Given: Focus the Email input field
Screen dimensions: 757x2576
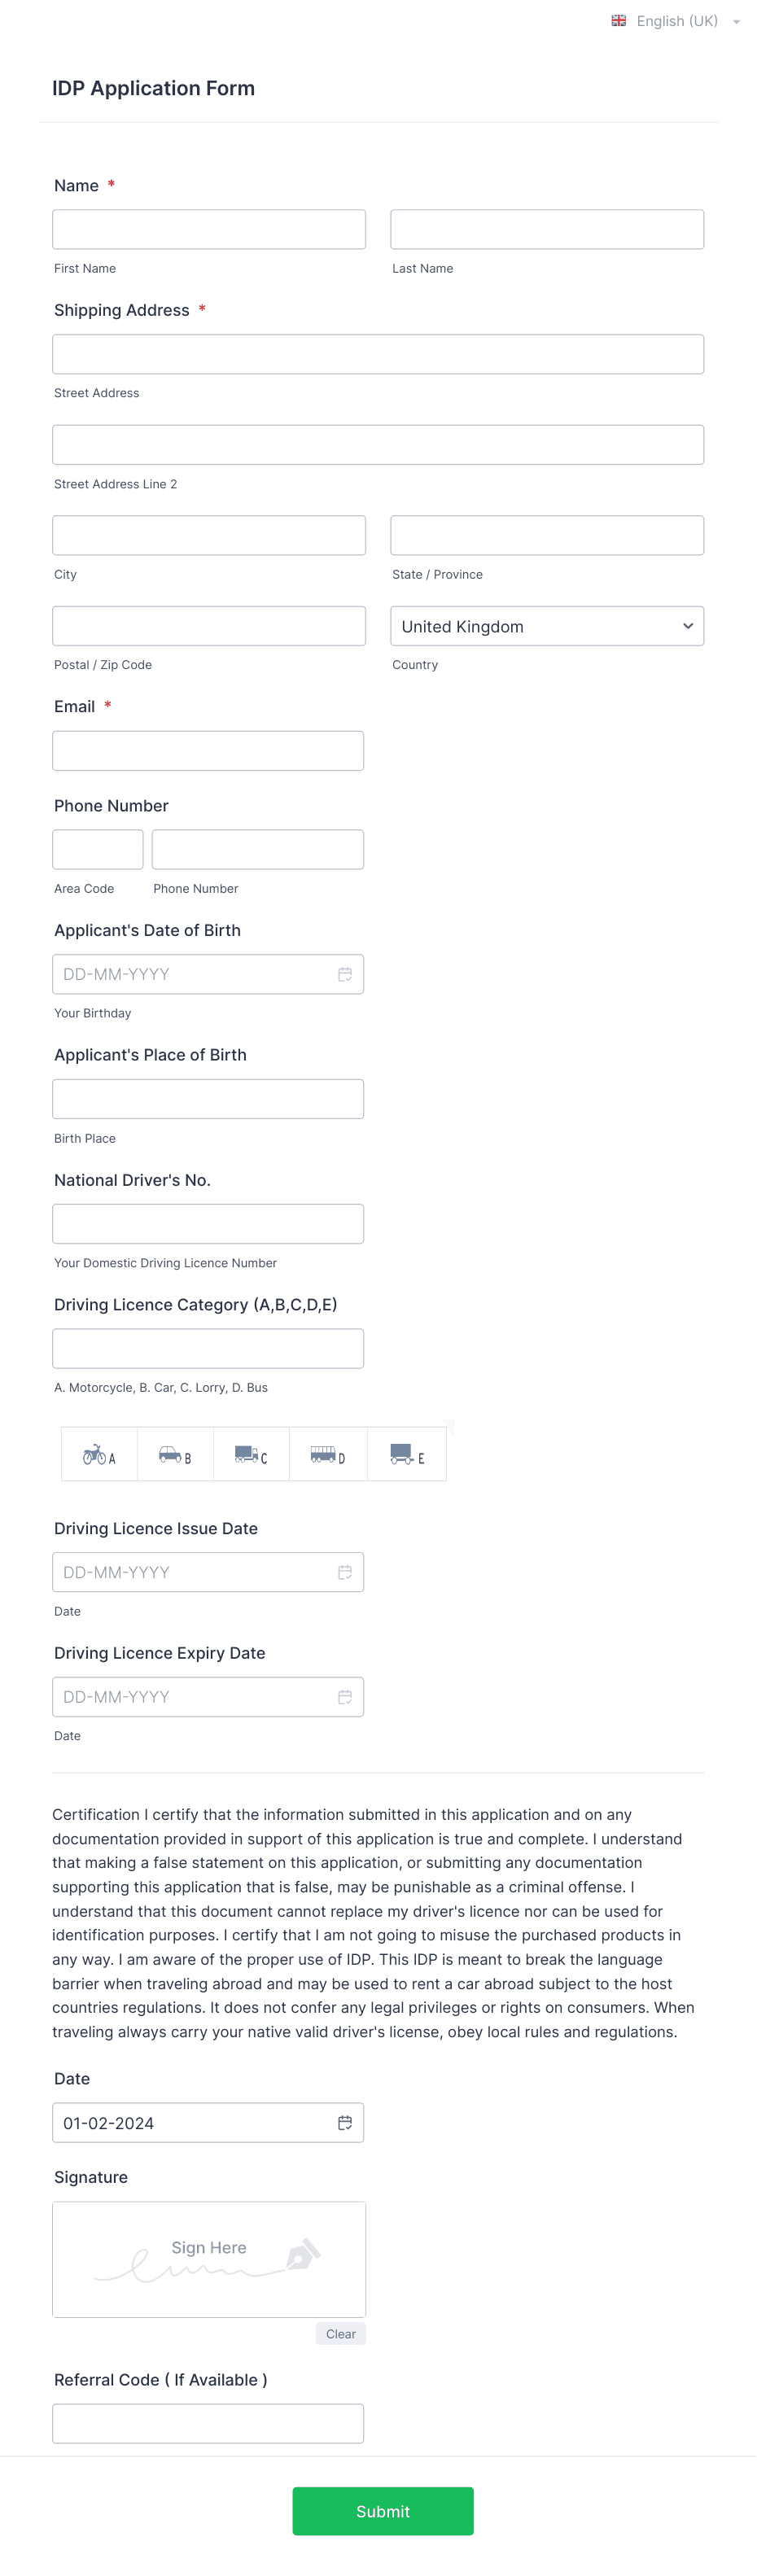Looking at the screenshot, I should tap(208, 751).
